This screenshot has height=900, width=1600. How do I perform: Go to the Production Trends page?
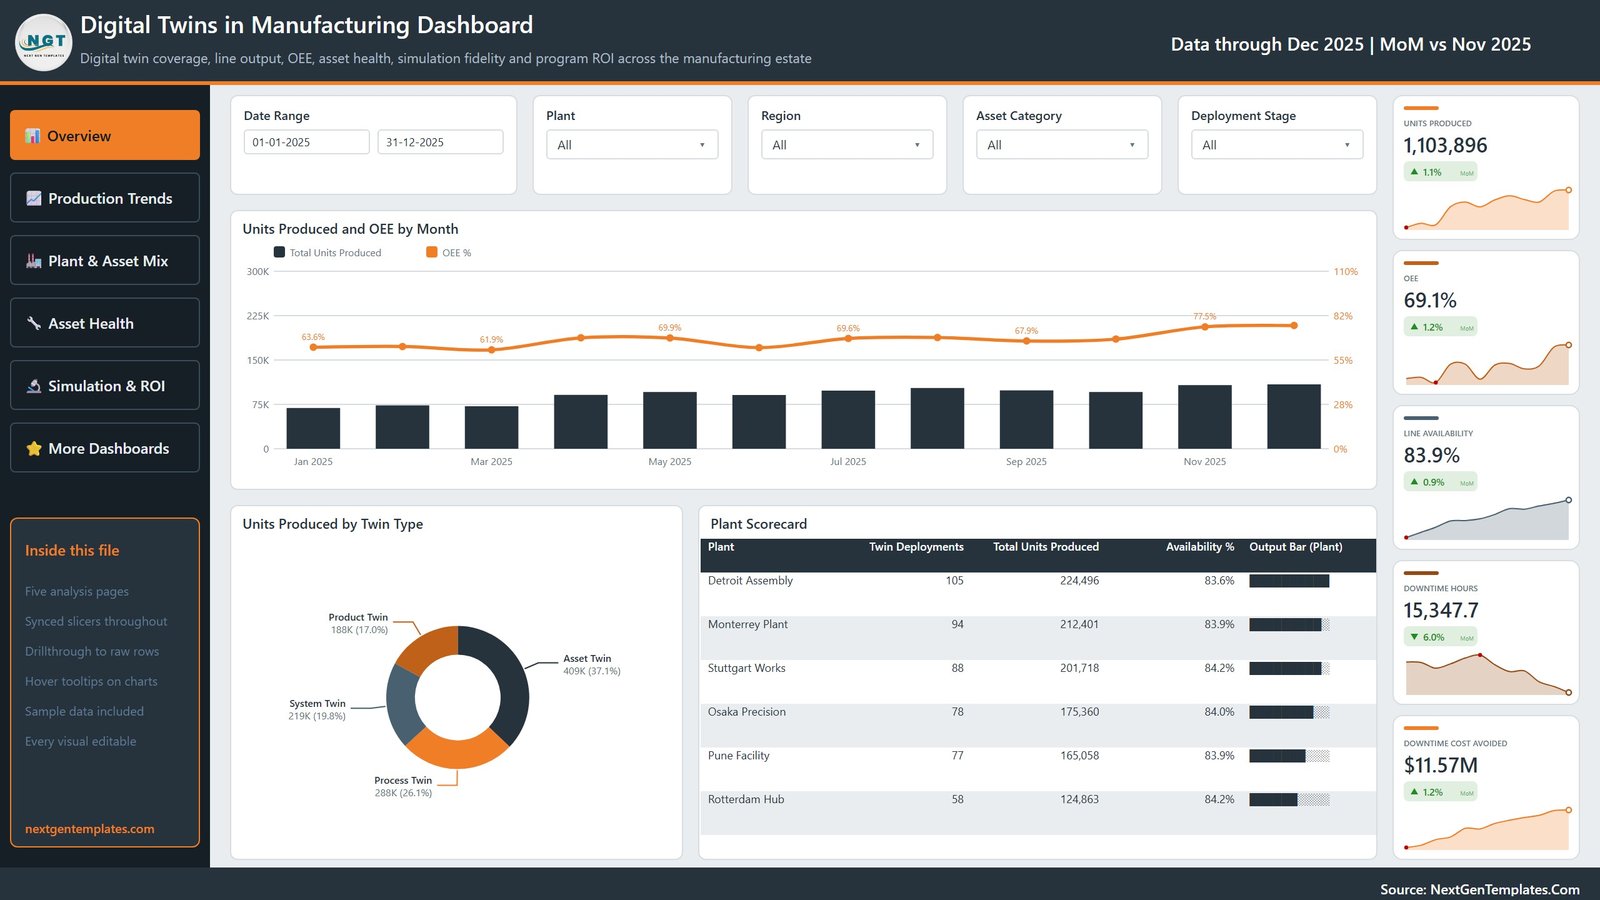coord(105,198)
